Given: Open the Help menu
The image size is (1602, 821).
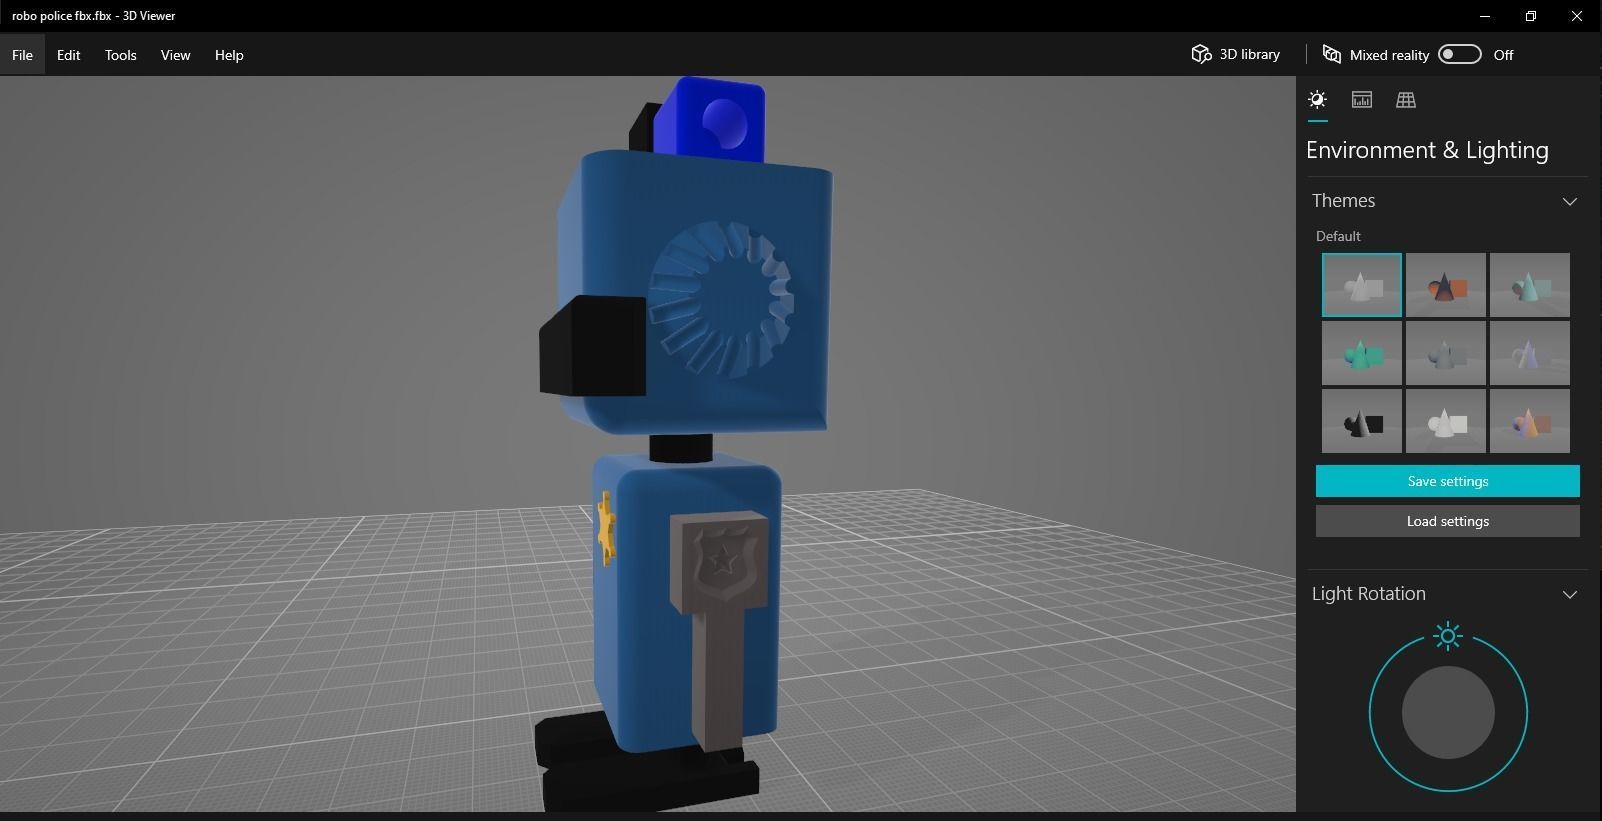Looking at the screenshot, I should click(229, 55).
